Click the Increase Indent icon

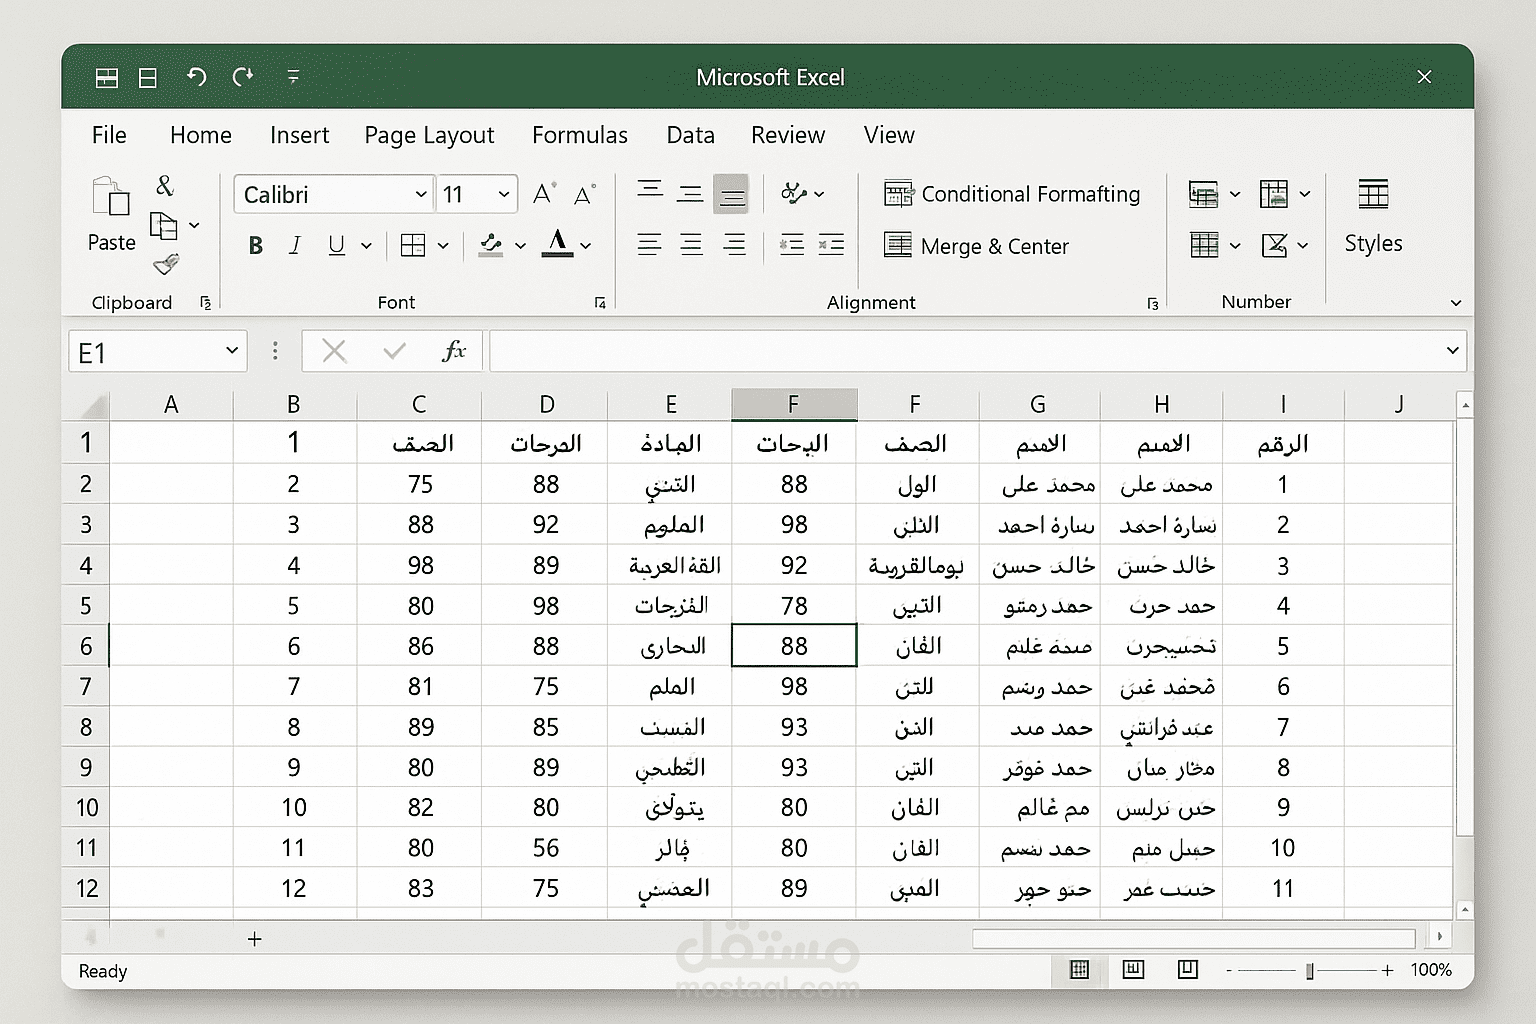coord(831,245)
